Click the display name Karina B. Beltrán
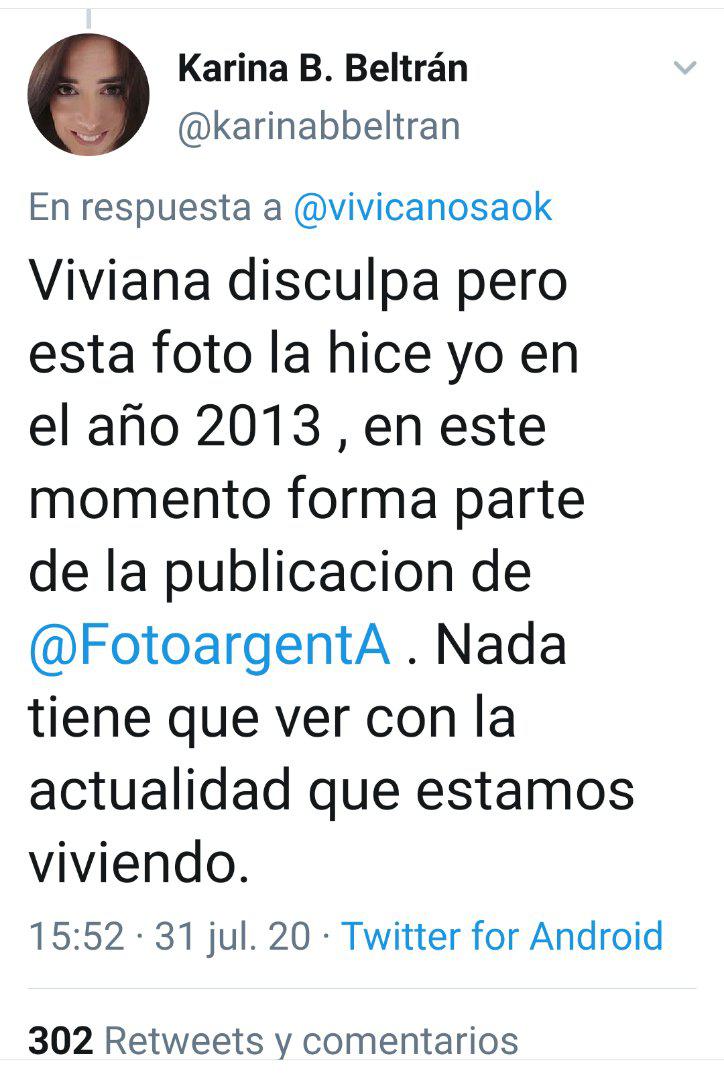Viewport: 724px width, 1080px height. (323, 68)
